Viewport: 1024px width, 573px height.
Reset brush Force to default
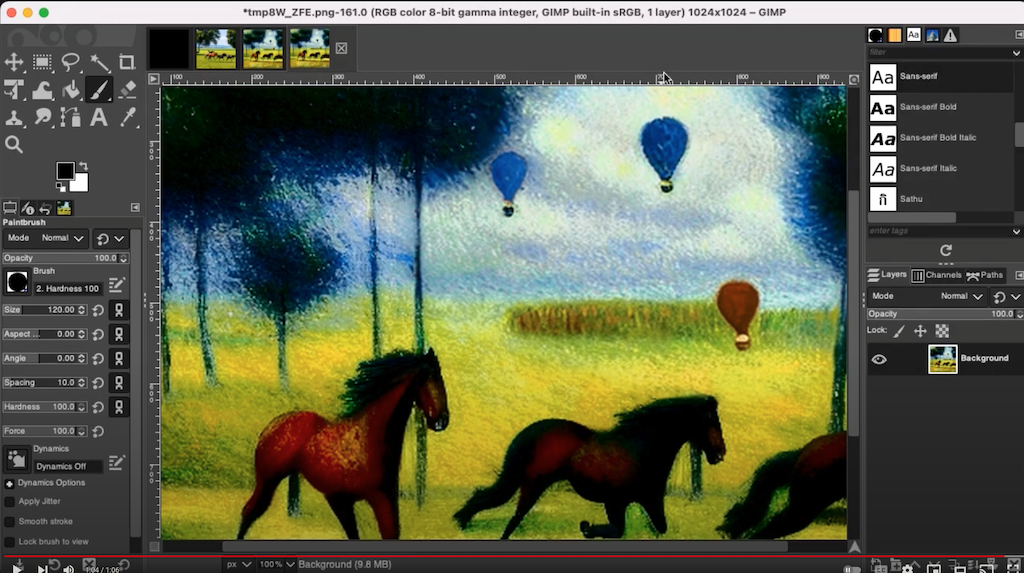(x=98, y=431)
